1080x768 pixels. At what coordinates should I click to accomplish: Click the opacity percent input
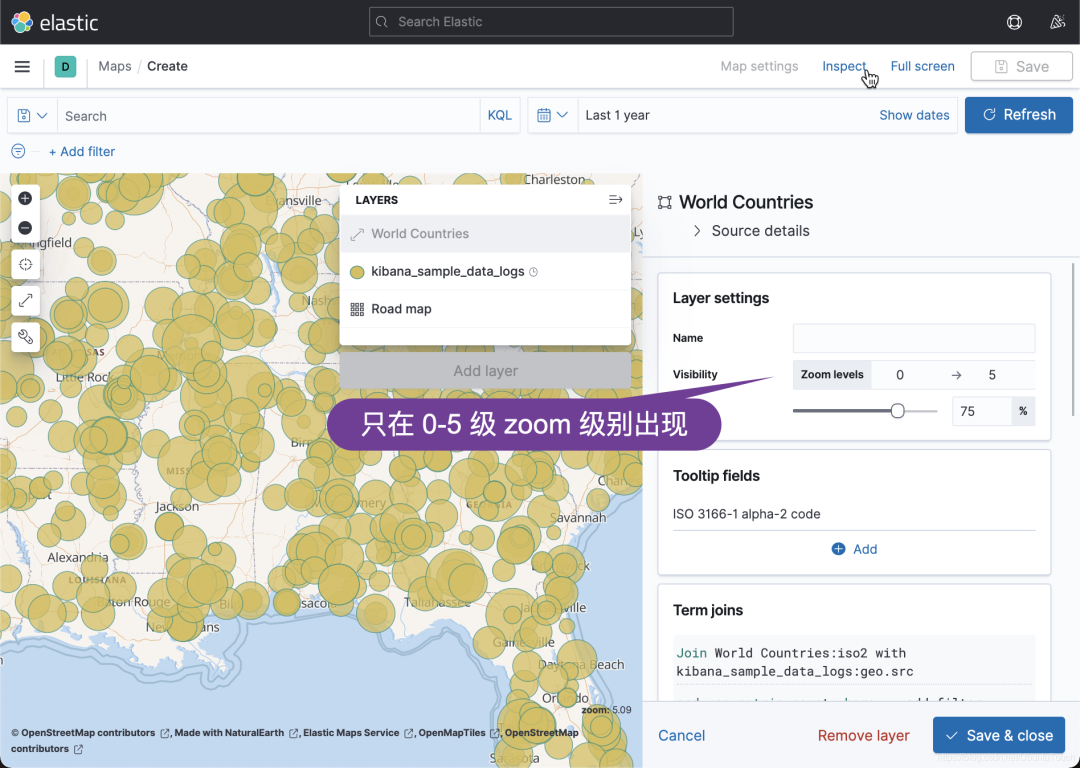pyautogui.click(x=982, y=411)
